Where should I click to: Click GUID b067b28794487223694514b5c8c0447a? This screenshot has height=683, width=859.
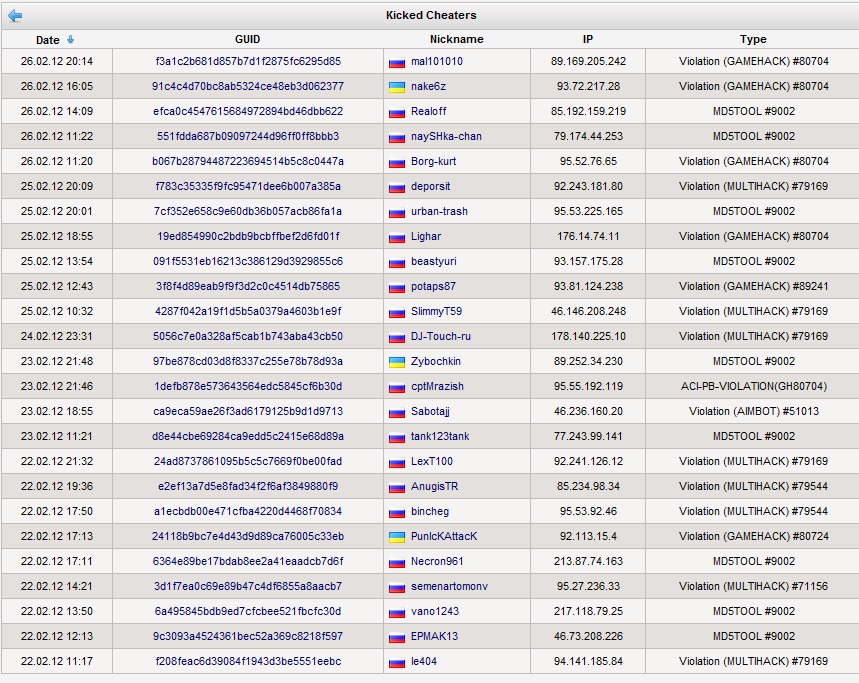248,162
